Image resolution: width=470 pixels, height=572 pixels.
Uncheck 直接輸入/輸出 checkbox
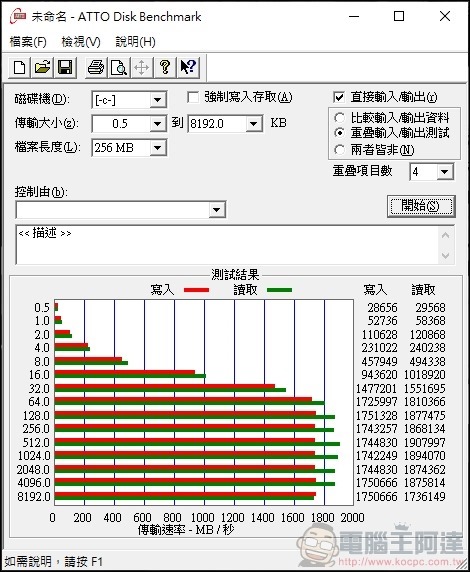pyautogui.click(x=339, y=97)
